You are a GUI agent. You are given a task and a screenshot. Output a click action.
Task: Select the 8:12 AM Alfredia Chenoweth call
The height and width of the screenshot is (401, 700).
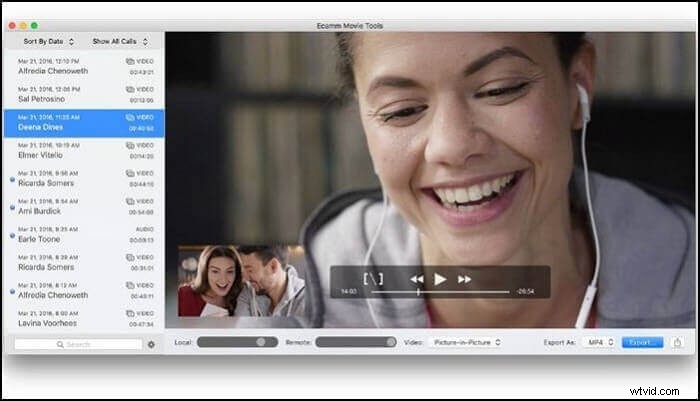pos(84,291)
